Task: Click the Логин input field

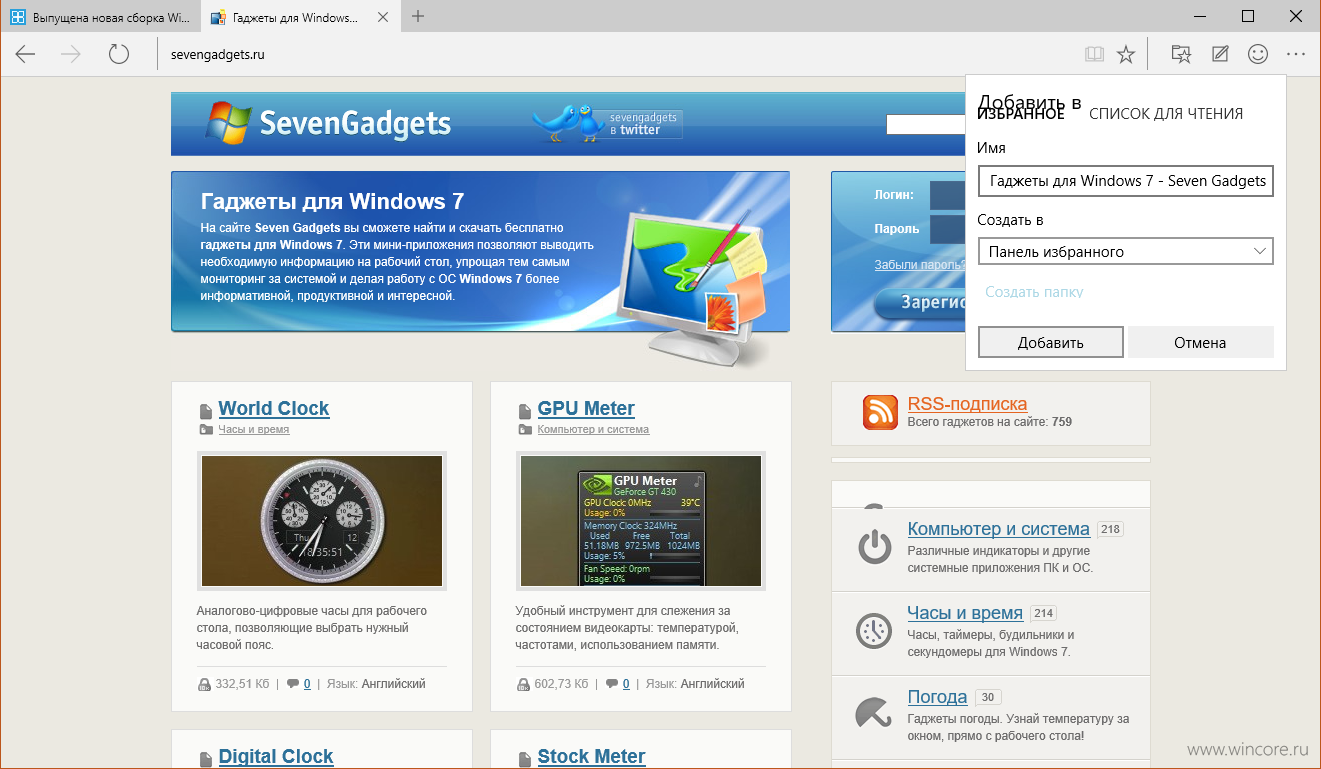Action: pos(947,195)
